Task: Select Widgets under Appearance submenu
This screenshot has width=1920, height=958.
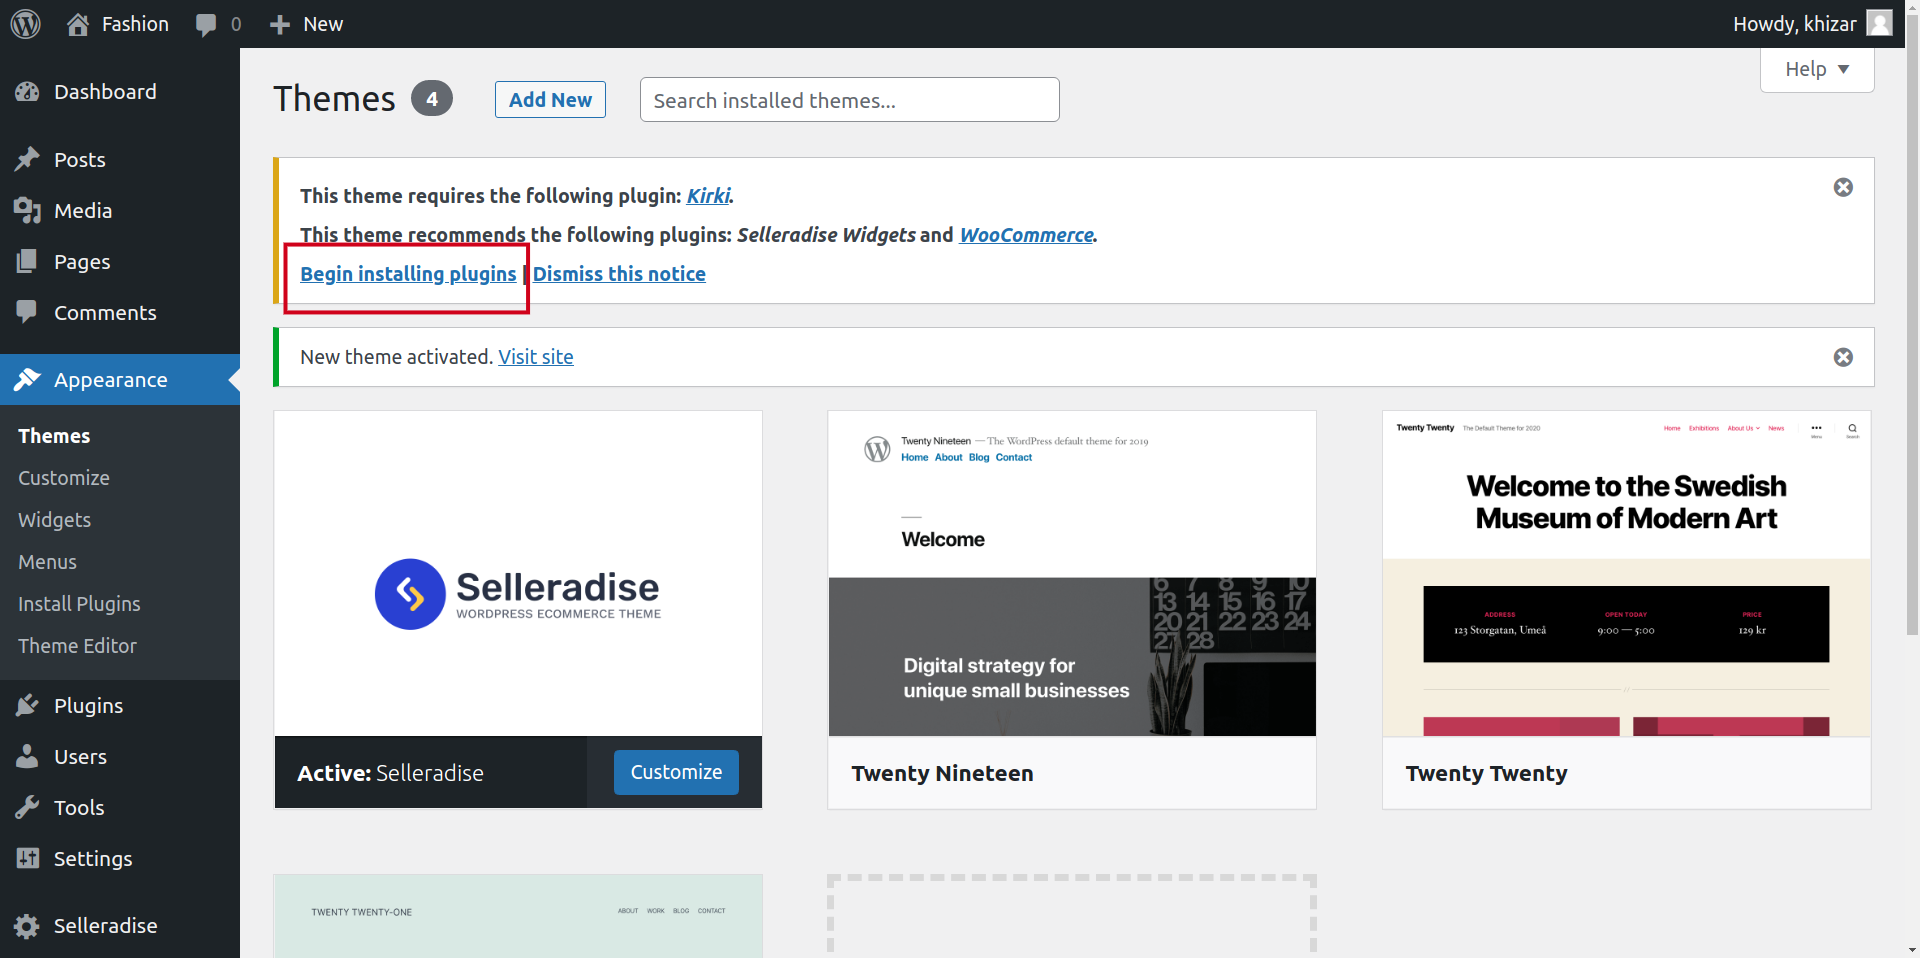Action: click(x=55, y=520)
